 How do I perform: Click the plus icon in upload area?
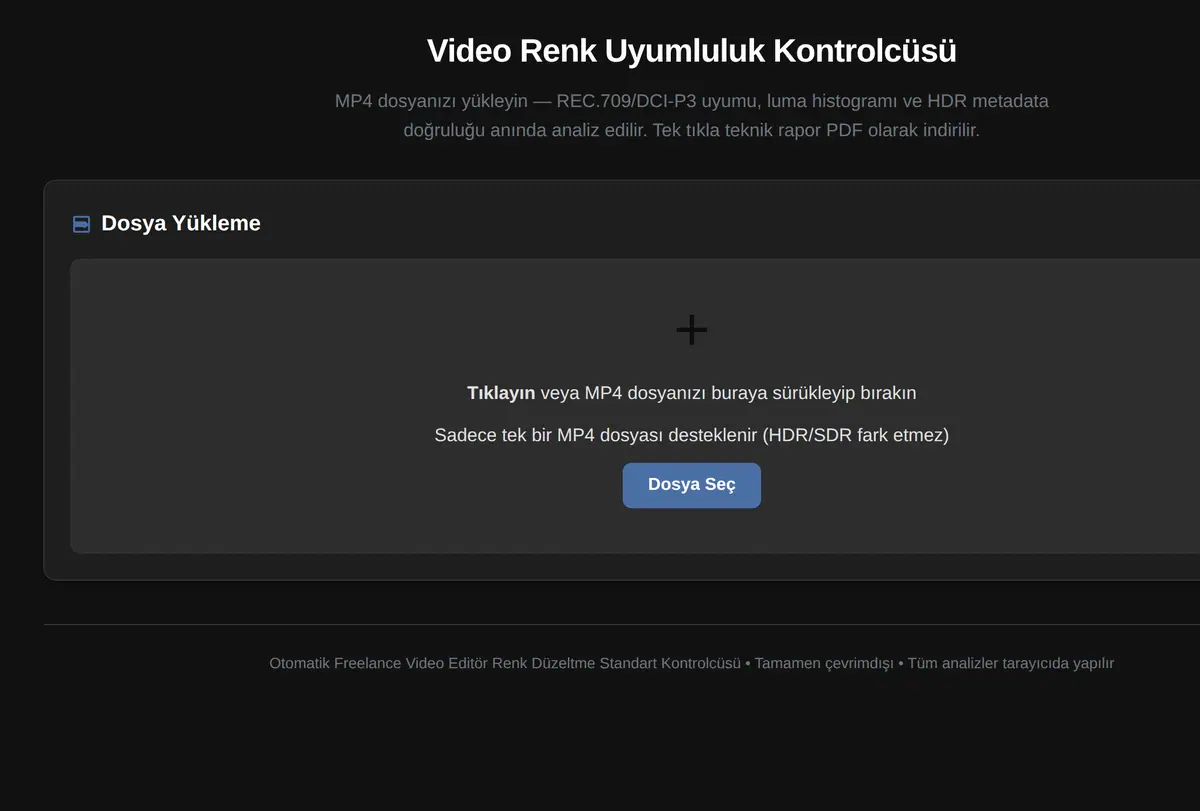coord(692,329)
